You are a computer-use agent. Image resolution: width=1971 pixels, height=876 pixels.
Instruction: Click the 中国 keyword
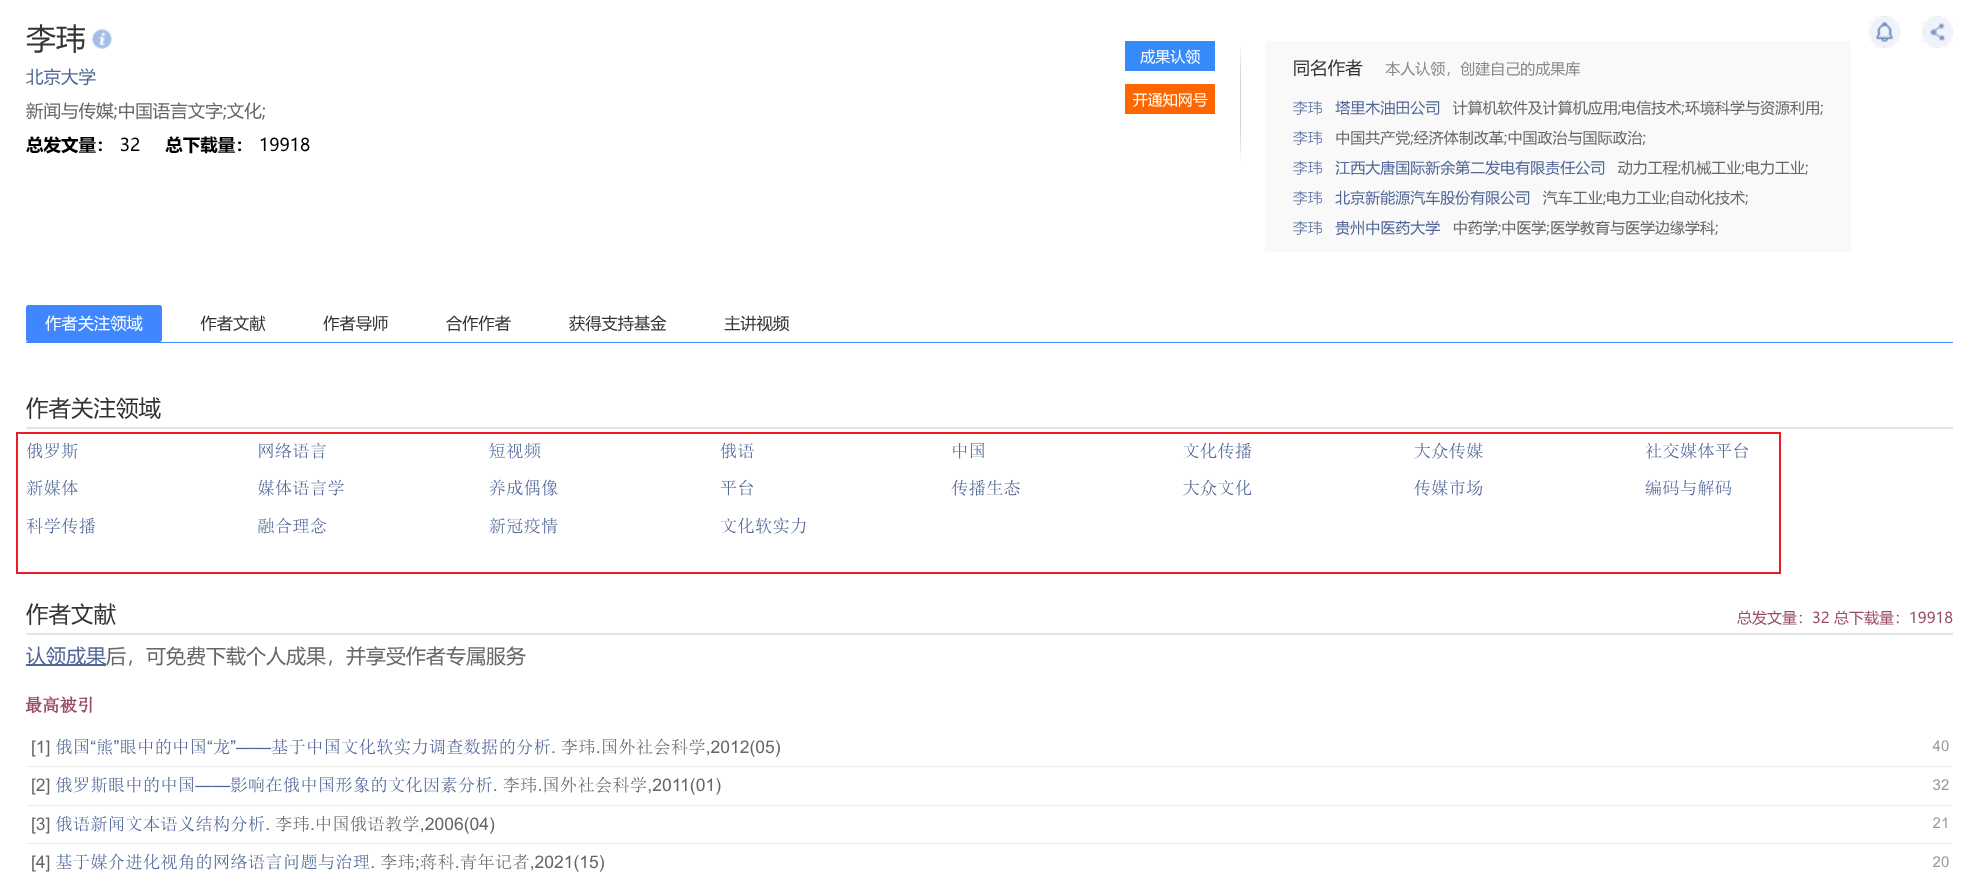tap(969, 451)
